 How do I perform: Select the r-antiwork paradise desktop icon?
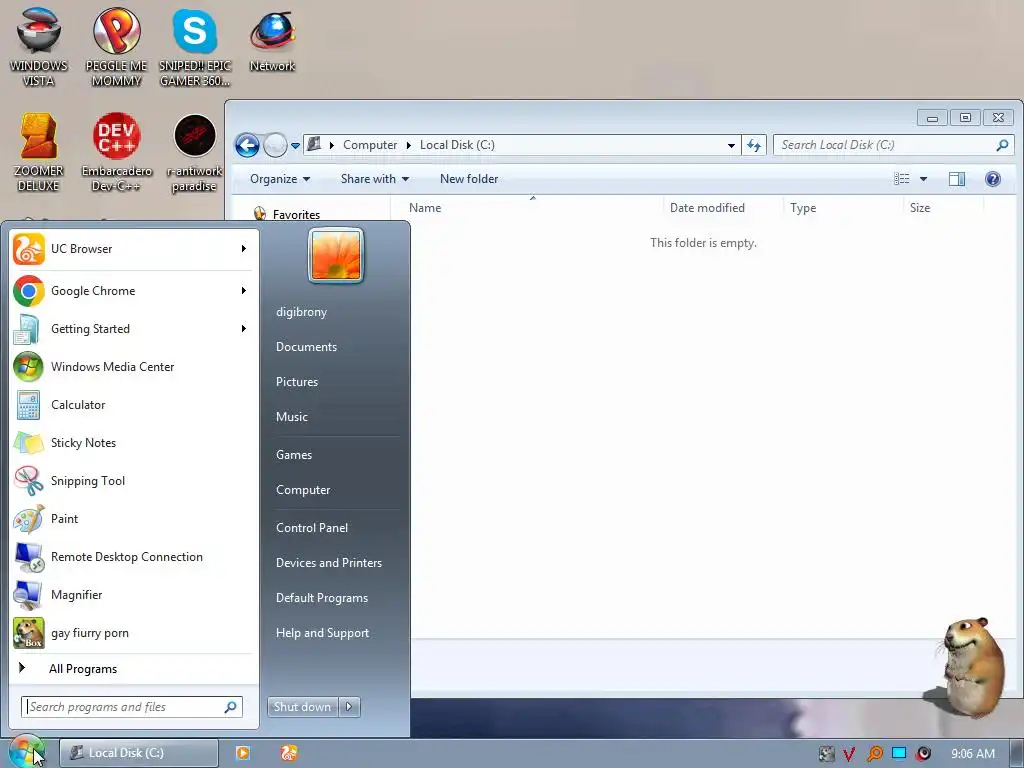click(195, 153)
